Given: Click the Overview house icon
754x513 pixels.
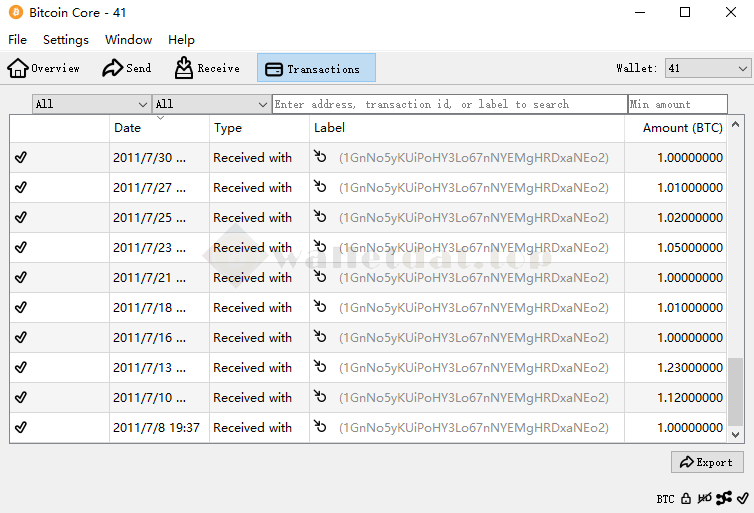Looking at the screenshot, I should (18, 68).
